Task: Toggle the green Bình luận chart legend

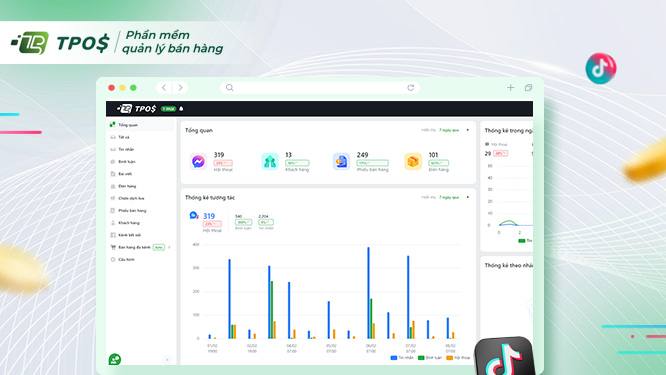Action: tap(430, 358)
